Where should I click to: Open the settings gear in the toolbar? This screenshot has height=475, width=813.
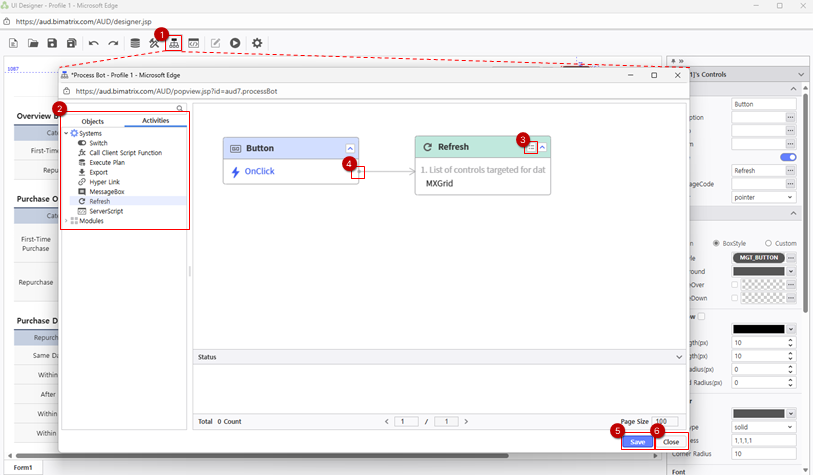[257, 43]
